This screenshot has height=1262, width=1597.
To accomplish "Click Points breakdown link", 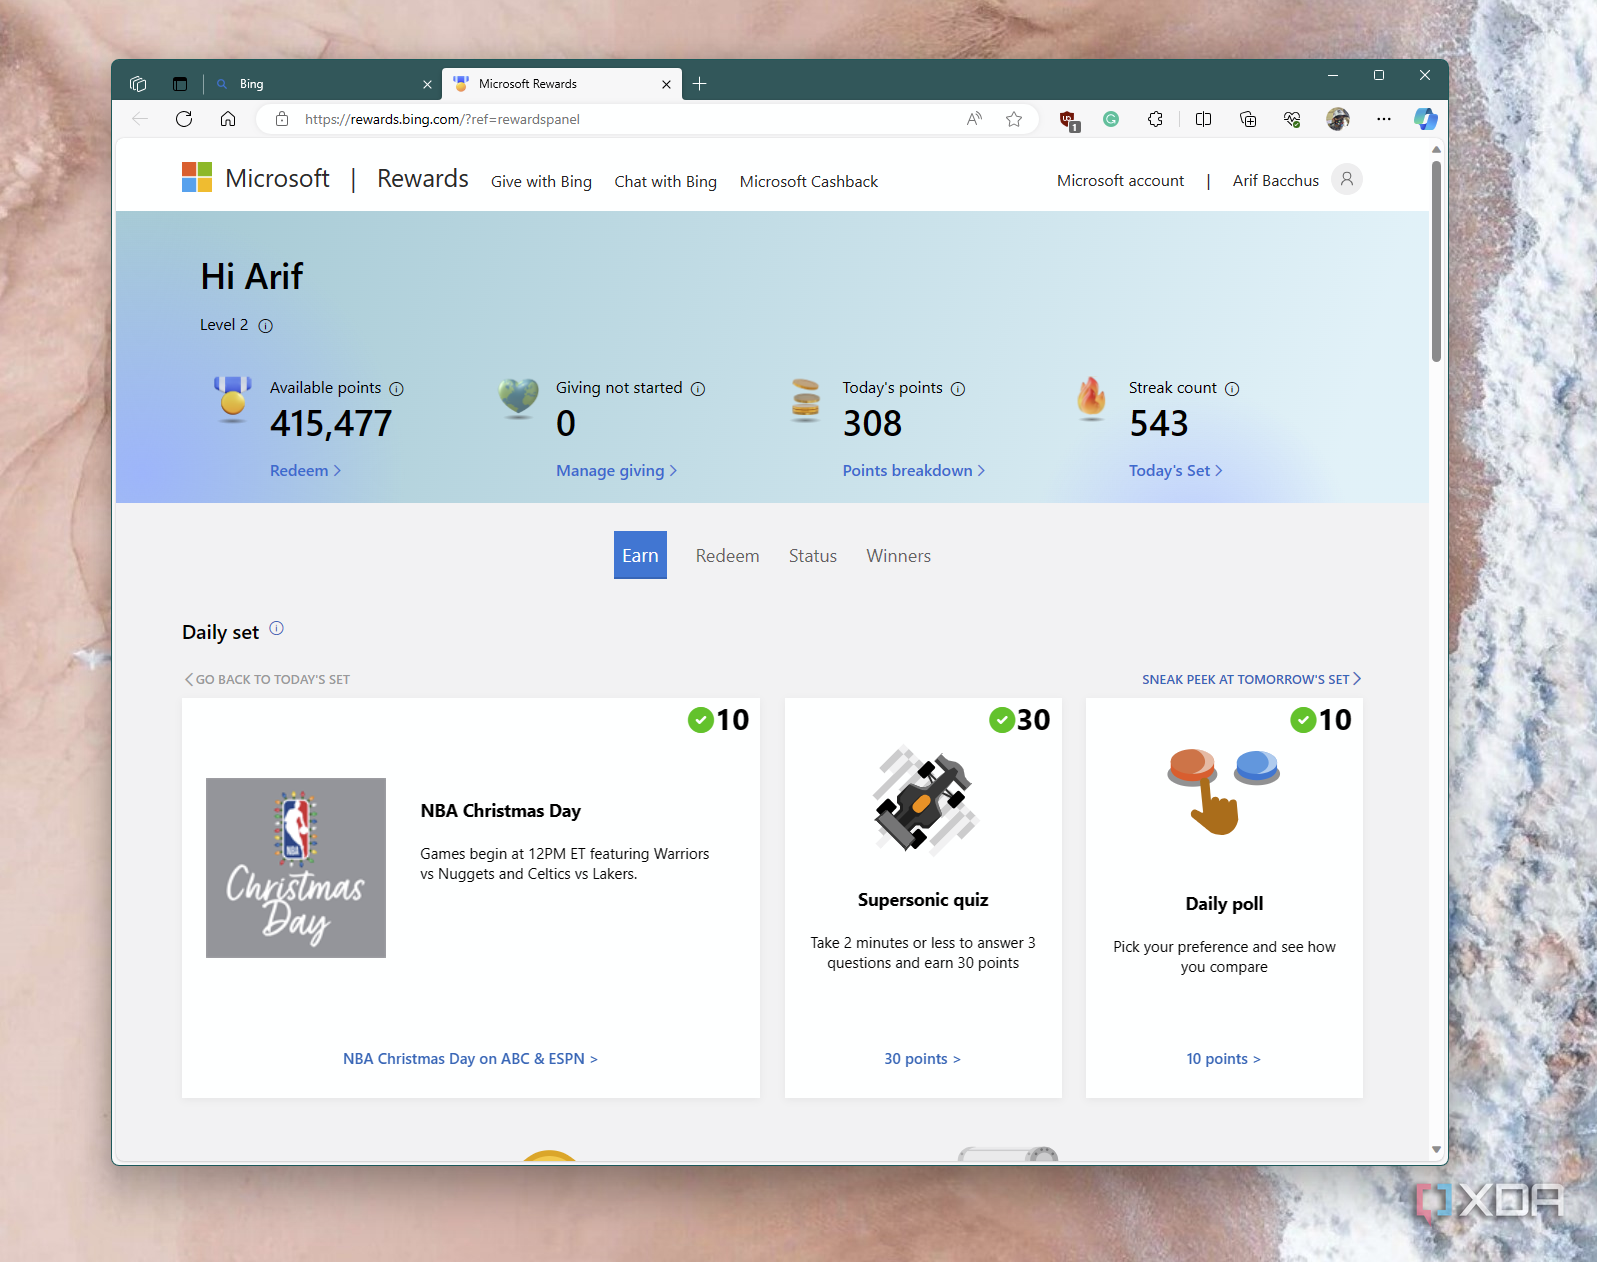I will [913, 470].
